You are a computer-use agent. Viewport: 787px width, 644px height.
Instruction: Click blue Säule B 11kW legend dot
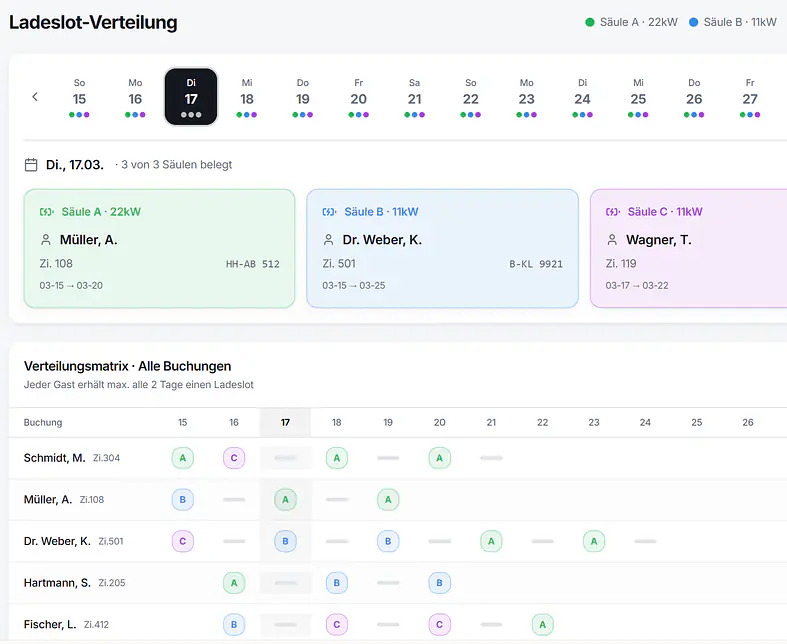(694, 22)
